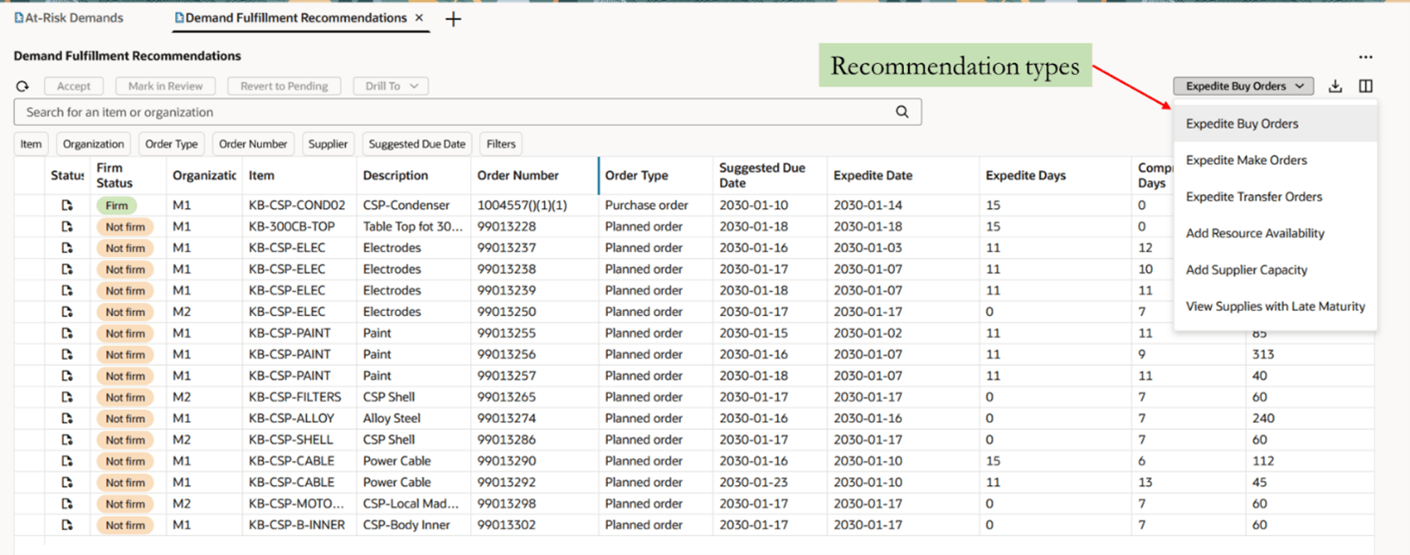
Task: Open the Order Type filter chip
Action: [x=171, y=144]
